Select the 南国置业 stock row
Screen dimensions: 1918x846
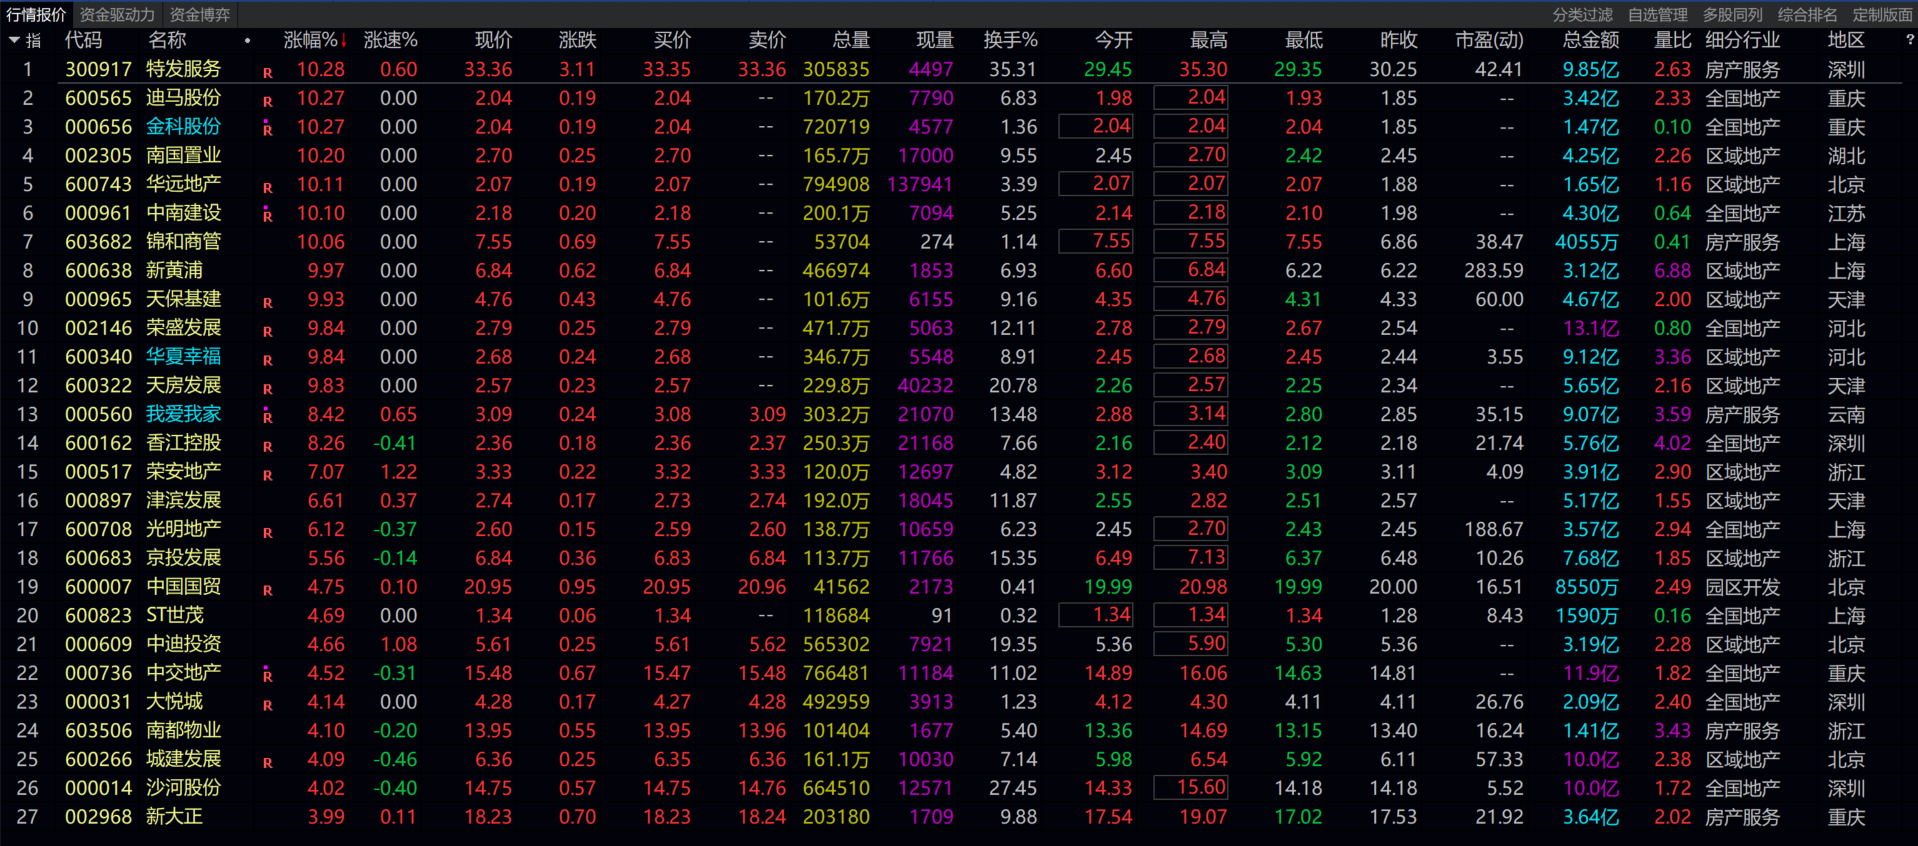959,156
